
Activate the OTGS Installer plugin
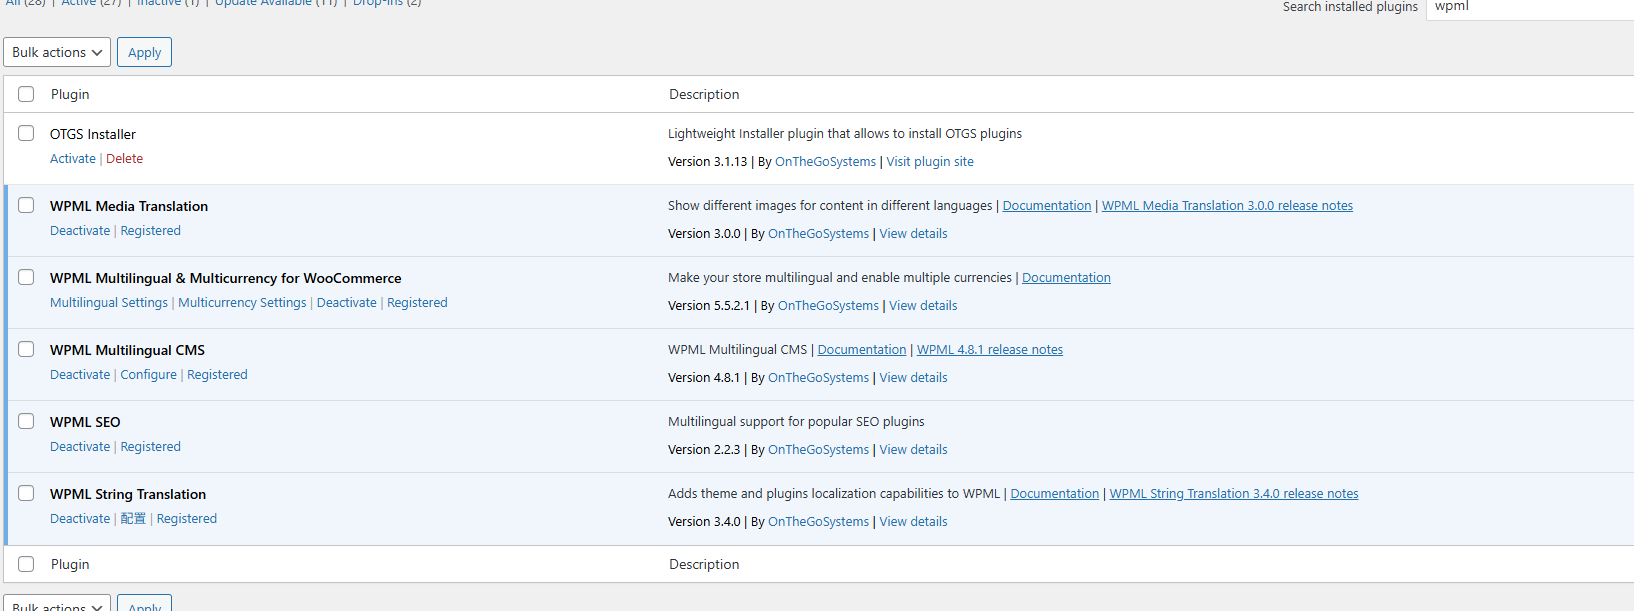coord(73,159)
